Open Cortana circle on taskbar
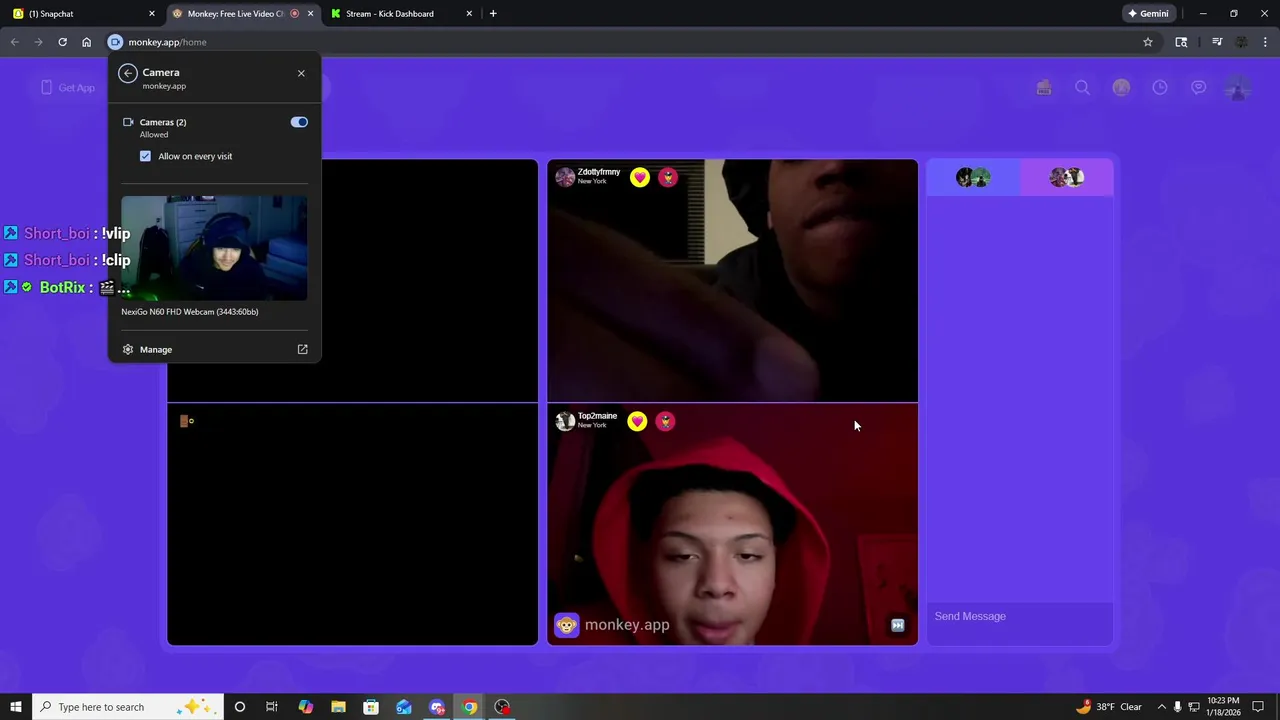This screenshot has width=1280, height=720. [x=240, y=707]
